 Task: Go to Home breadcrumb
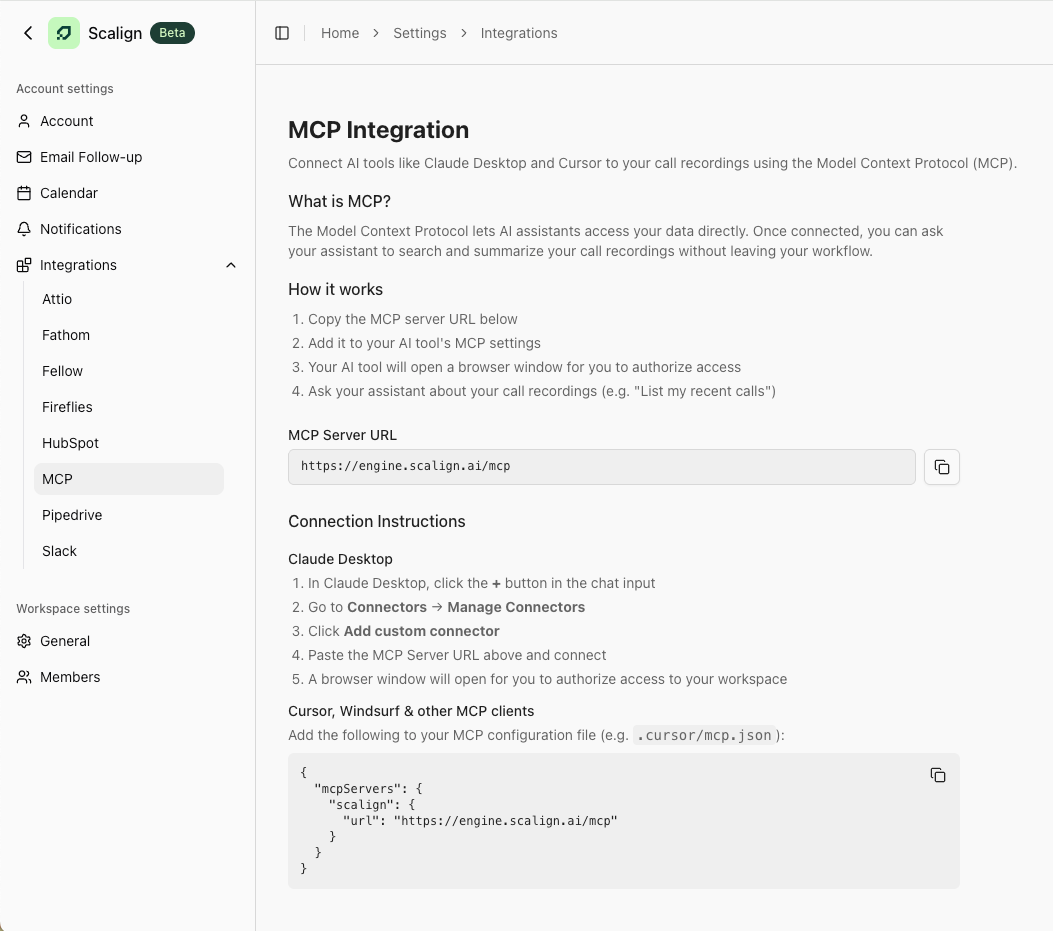[340, 33]
